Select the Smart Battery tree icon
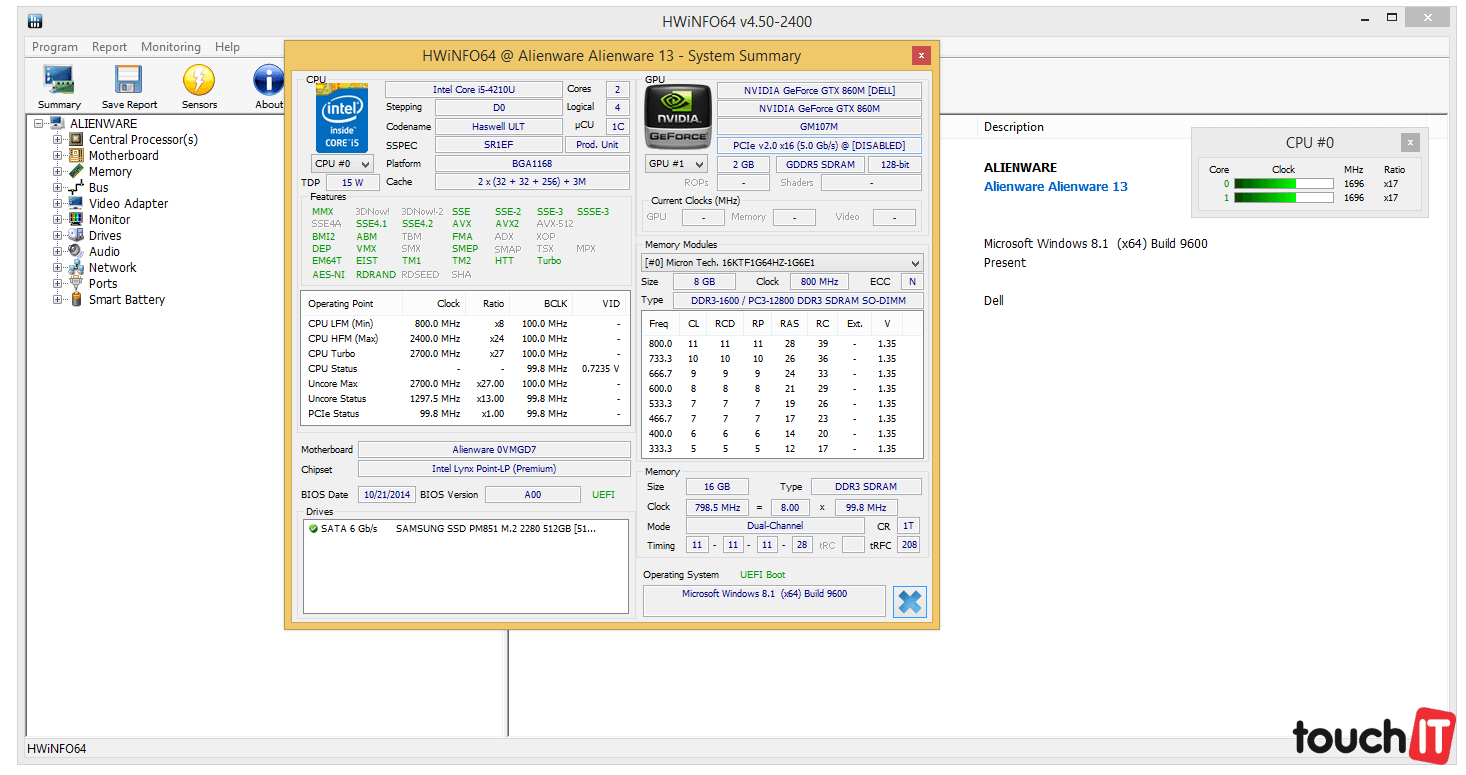 [76, 300]
